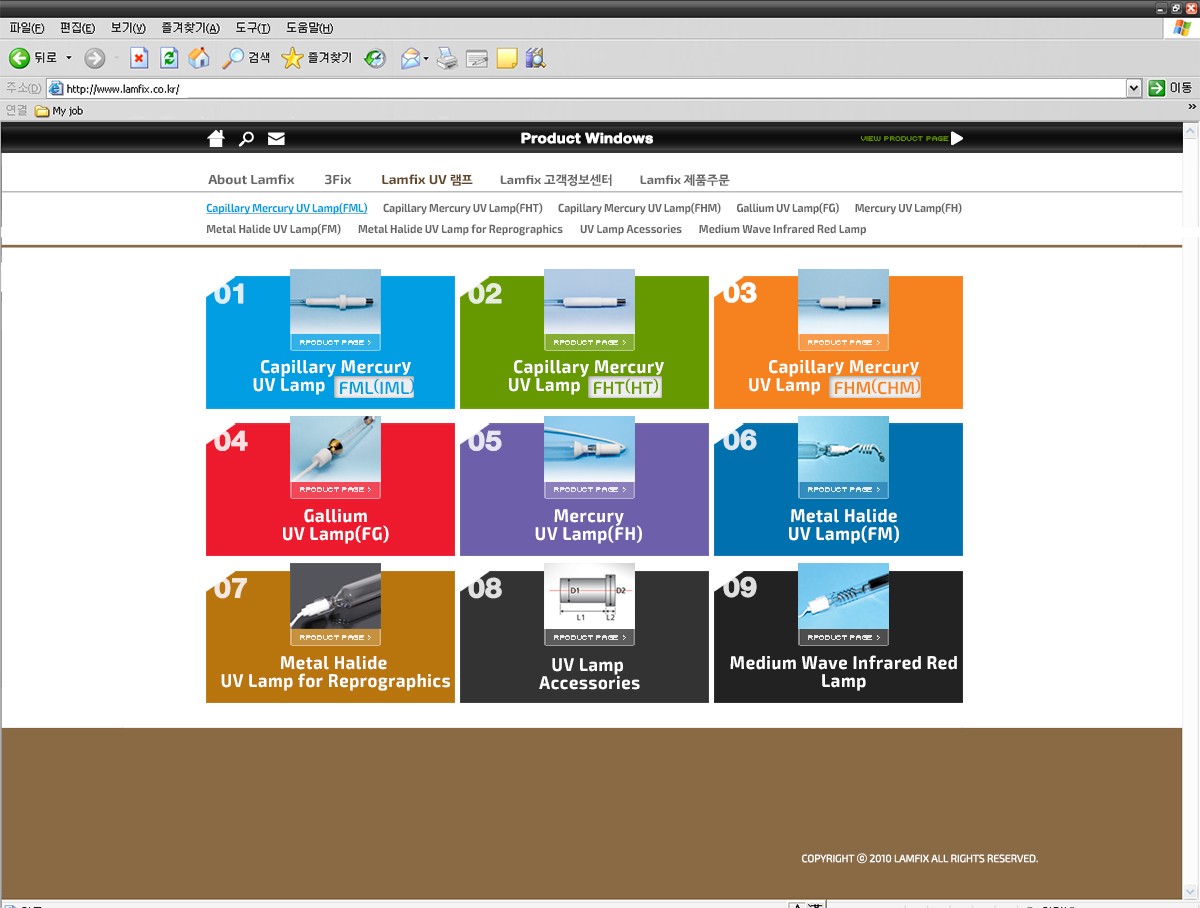Click in the URL address field
This screenshot has width=1200, height=908.
[x=590, y=88]
